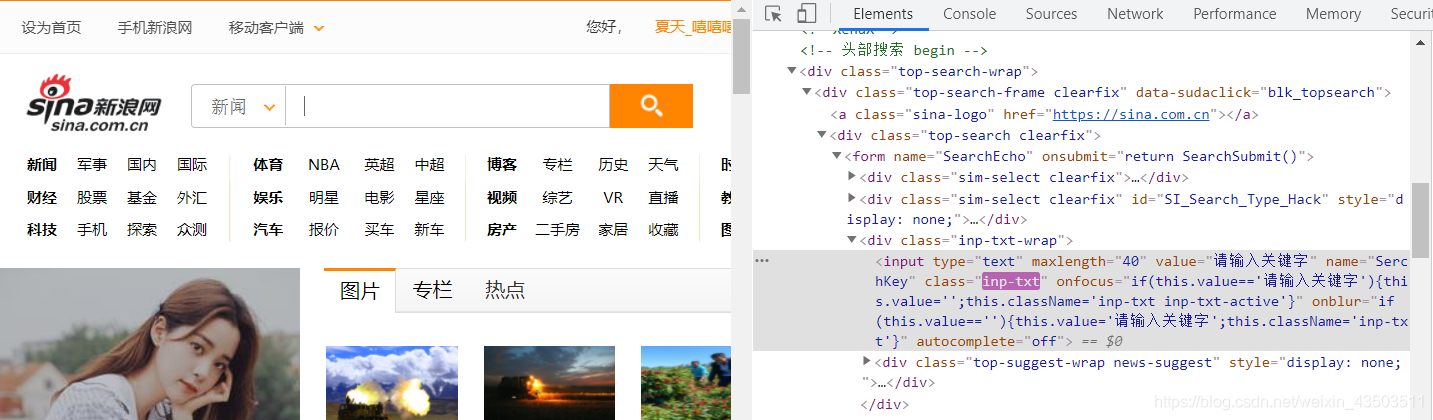Viewport: 1433px width, 420px height.
Task: Open the 移动客户端 dropdown arrow
Action: [x=319, y=28]
